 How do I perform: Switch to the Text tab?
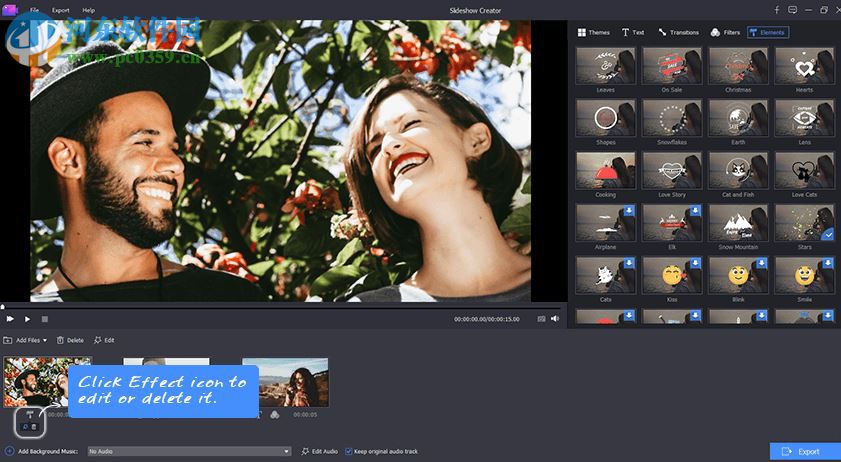coord(633,32)
